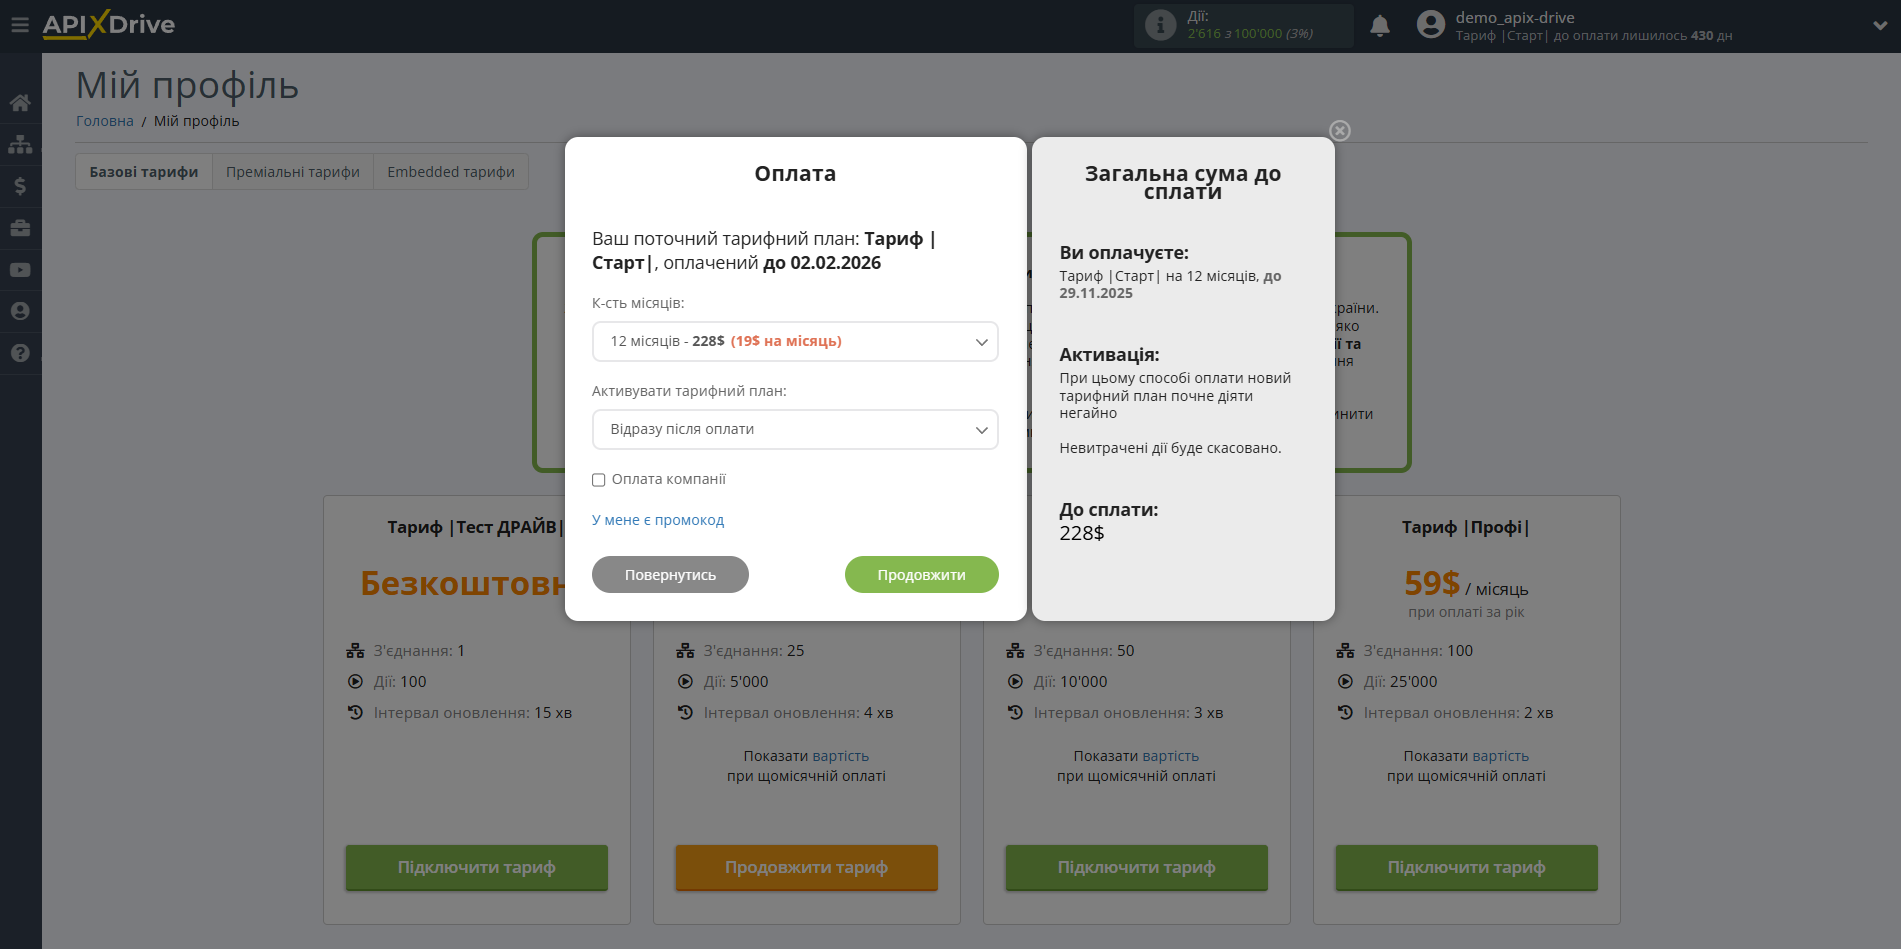Click the Тариф |Профі| heading

click(x=1466, y=527)
